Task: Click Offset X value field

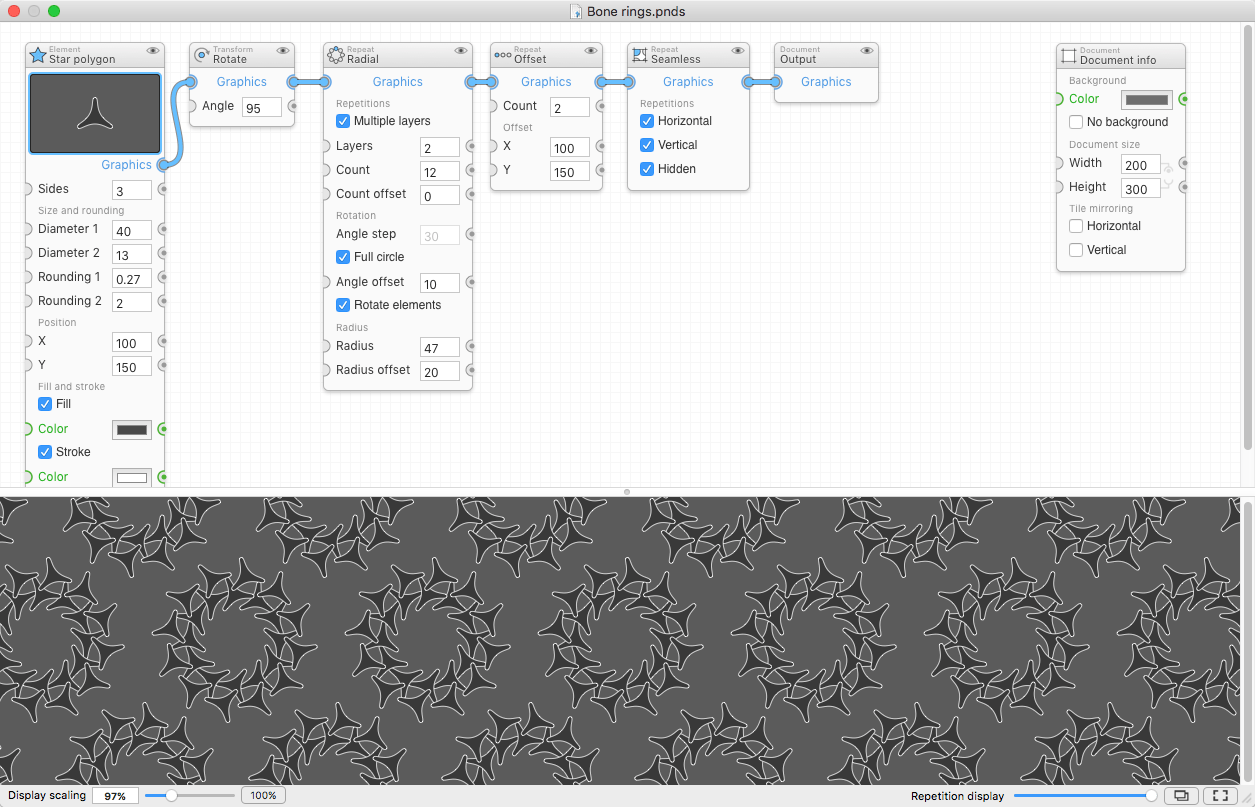Action: [x=570, y=148]
